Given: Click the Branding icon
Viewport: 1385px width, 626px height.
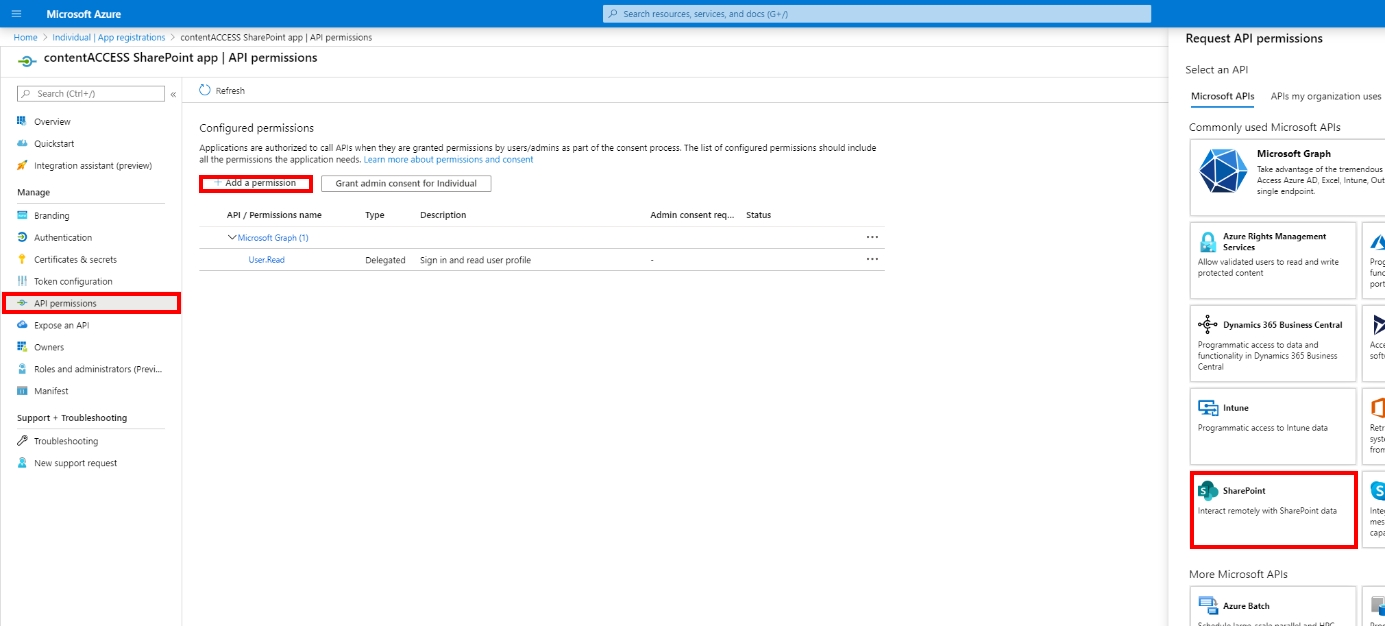Looking at the screenshot, I should click(x=22, y=215).
